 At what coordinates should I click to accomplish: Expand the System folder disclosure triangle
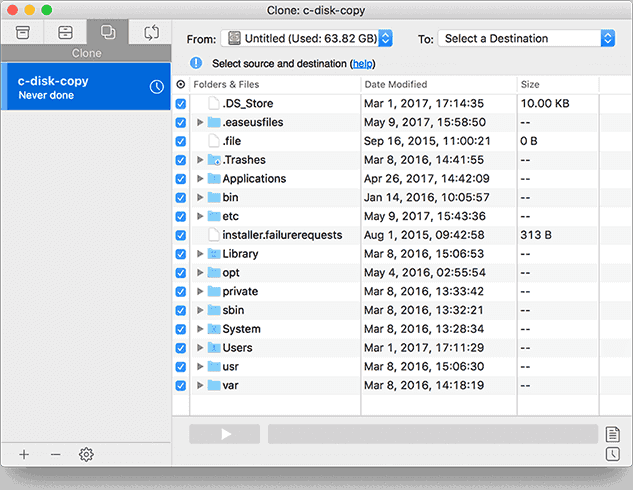point(200,329)
